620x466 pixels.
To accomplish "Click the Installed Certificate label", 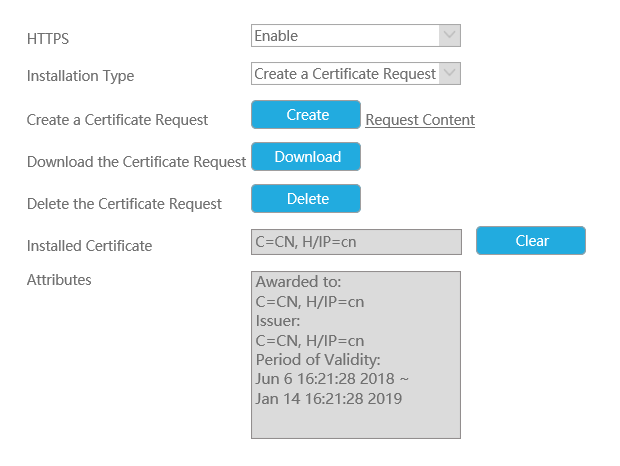I will point(89,246).
